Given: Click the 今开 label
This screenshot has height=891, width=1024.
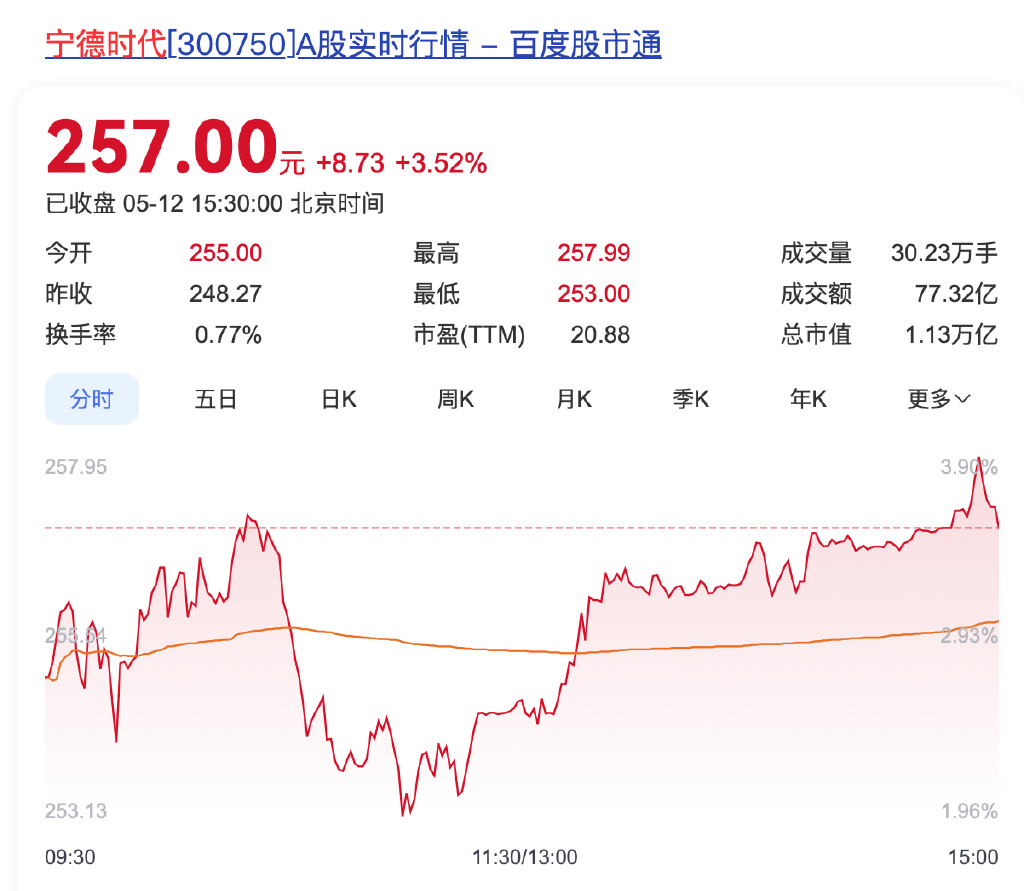Looking at the screenshot, I should pos(69,253).
